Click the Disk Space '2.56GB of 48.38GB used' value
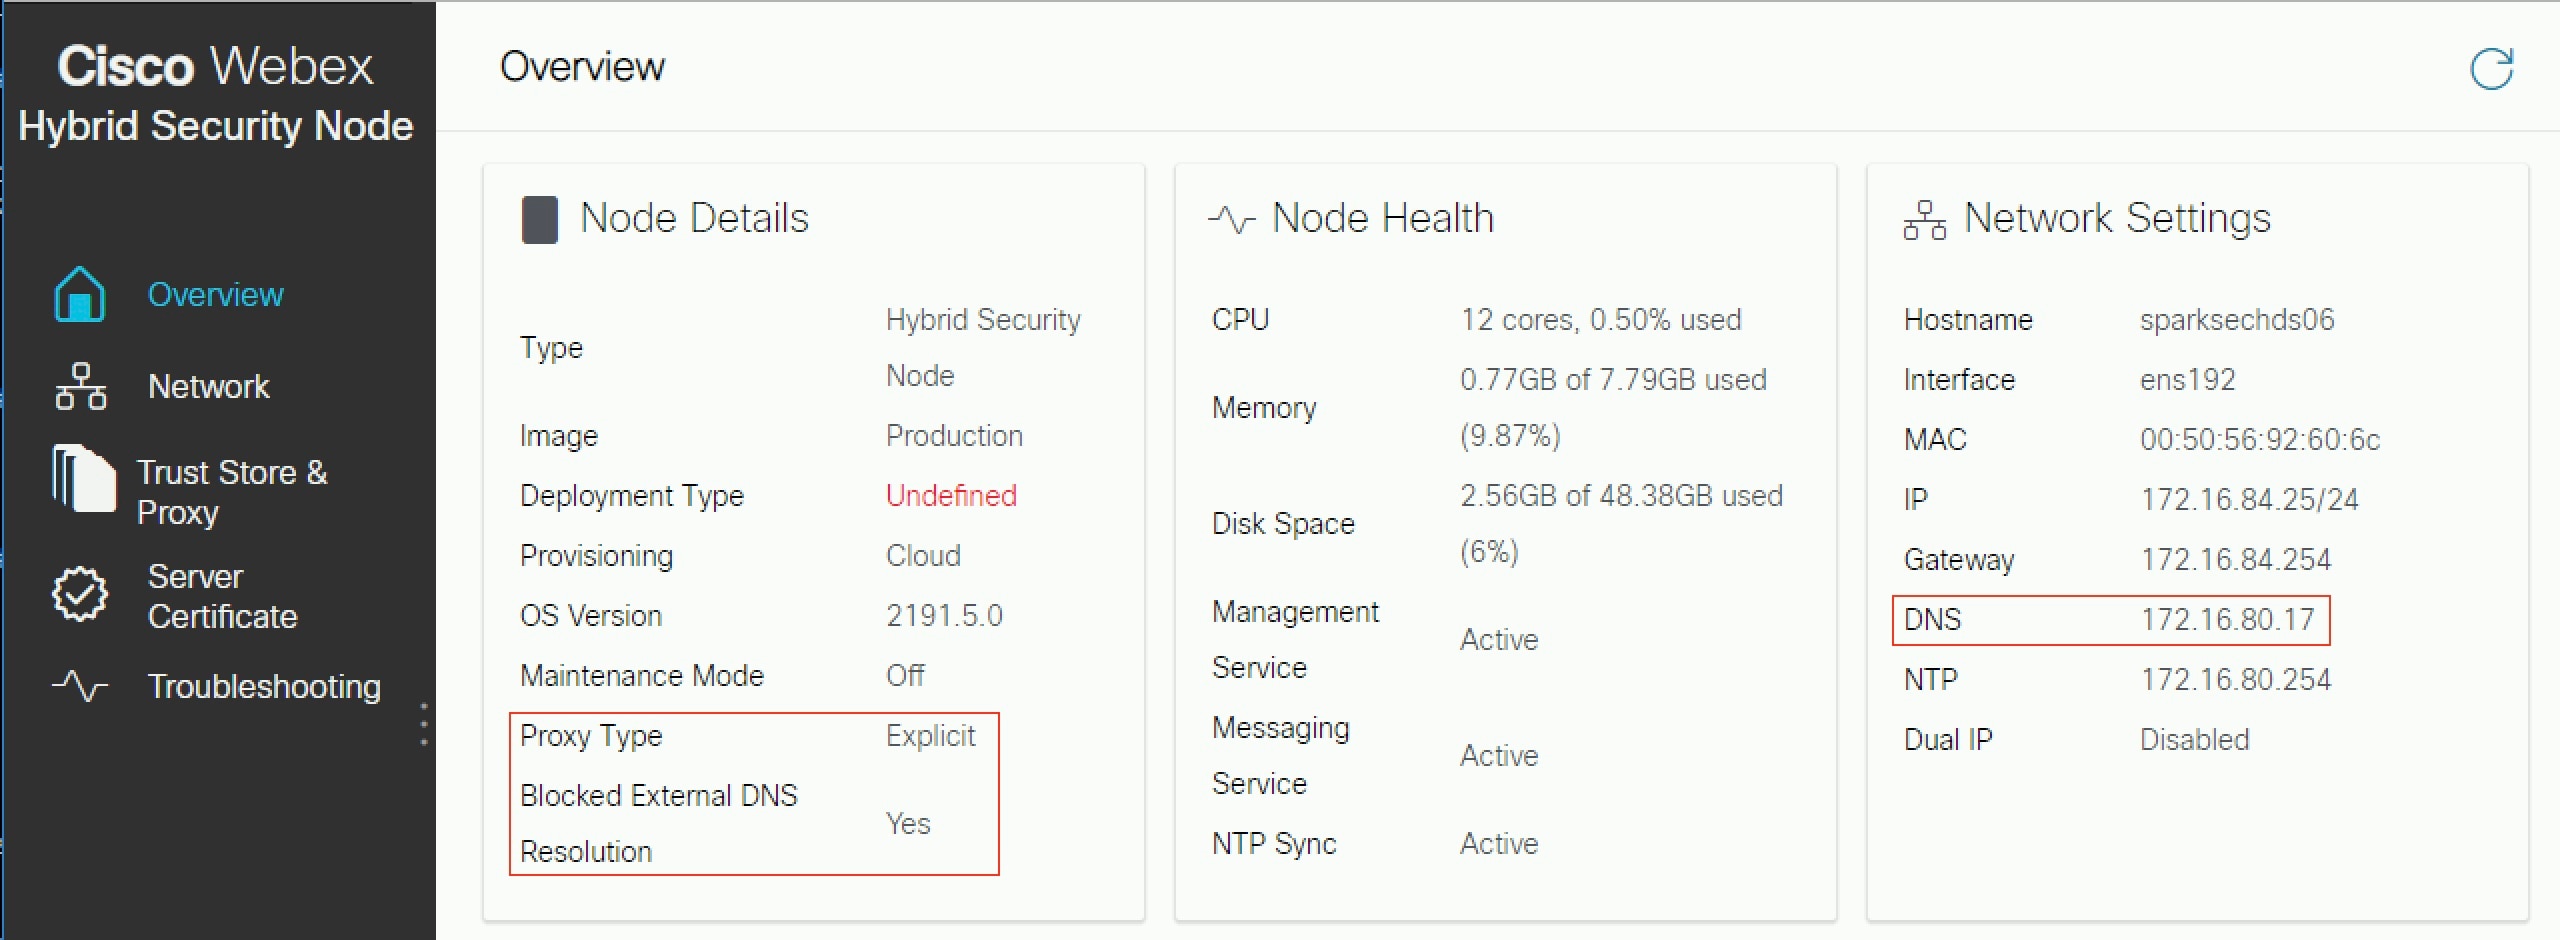The width and height of the screenshot is (2560, 940). pos(1621,524)
